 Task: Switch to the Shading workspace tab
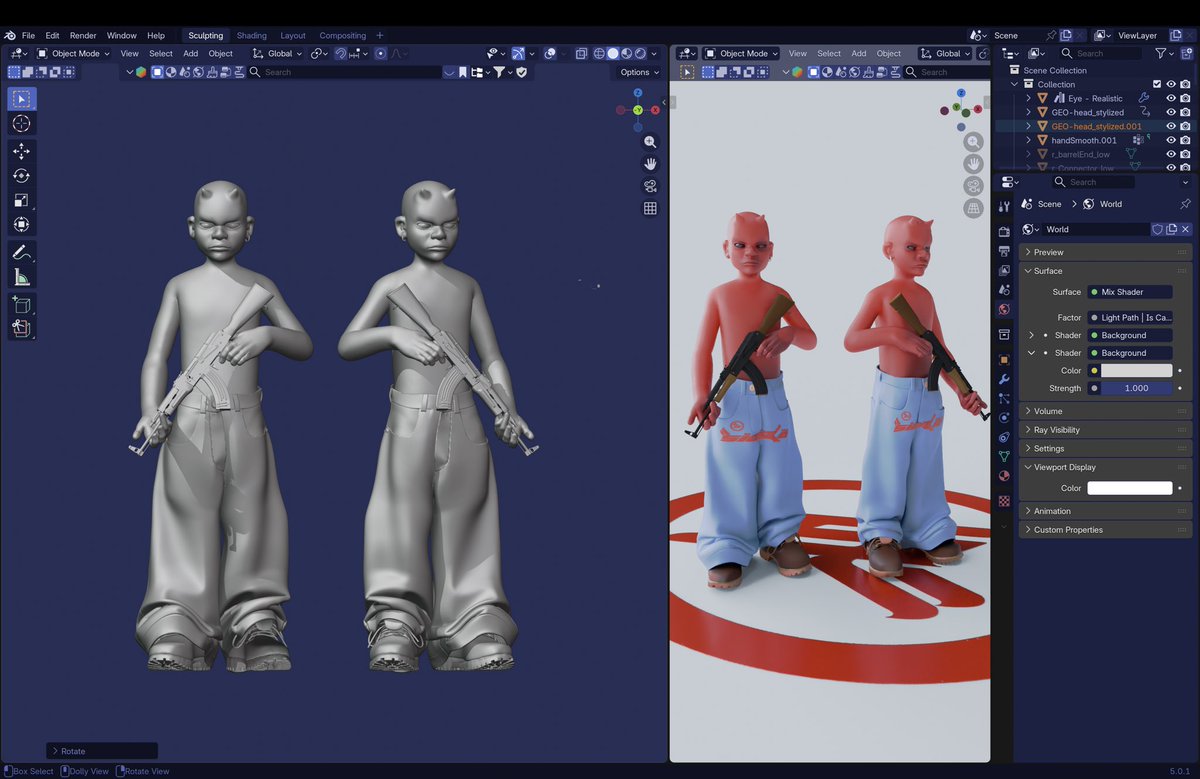point(251,35)
